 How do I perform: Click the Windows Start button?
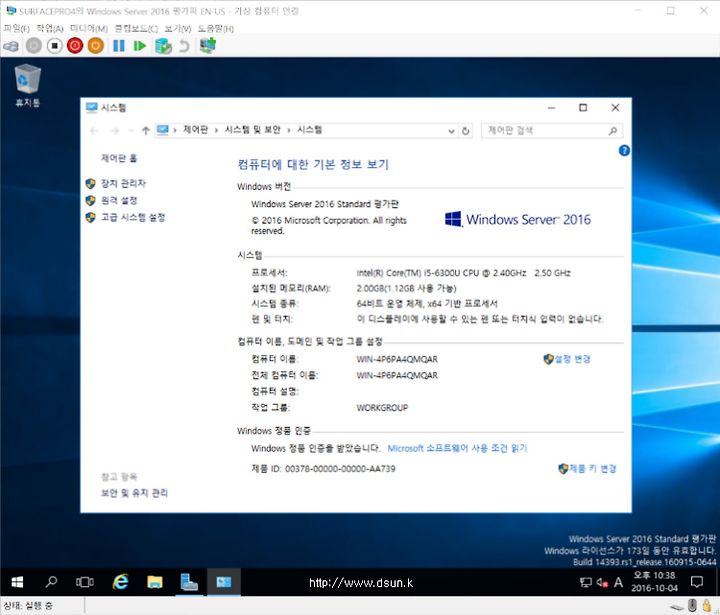17,582
